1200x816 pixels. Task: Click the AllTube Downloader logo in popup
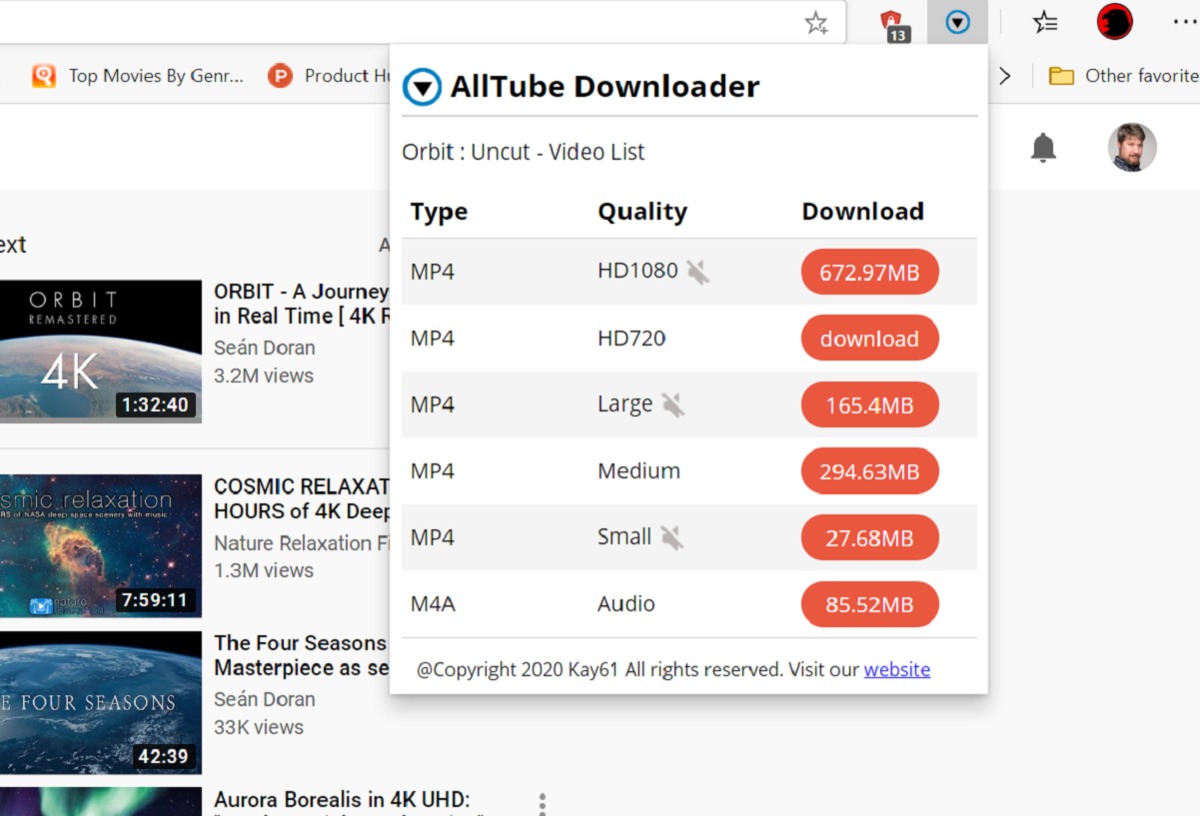(422, 87)
